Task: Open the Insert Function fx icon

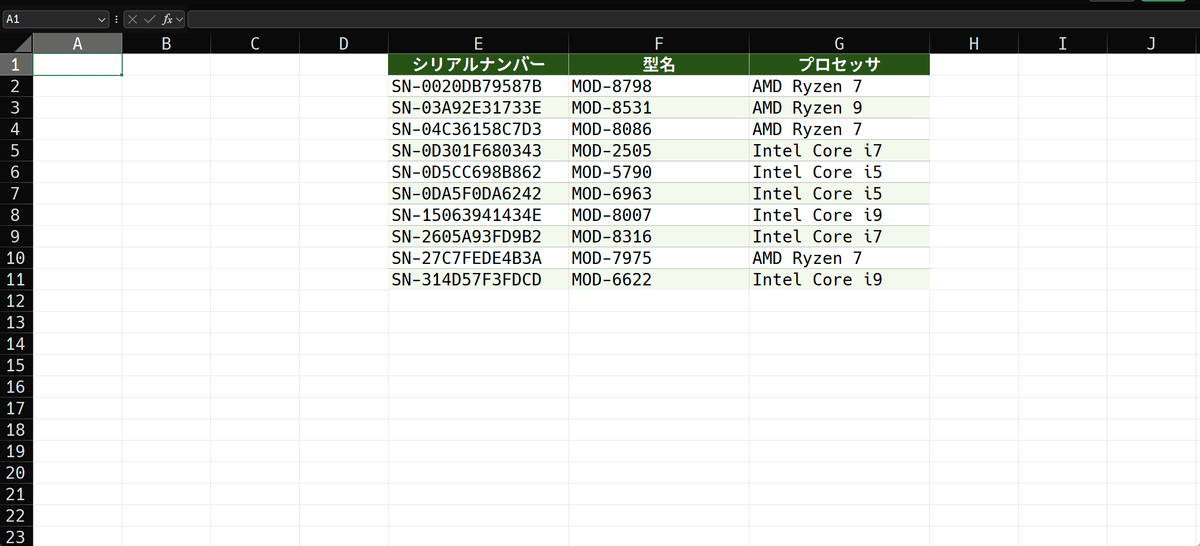Action: [167, 19]
